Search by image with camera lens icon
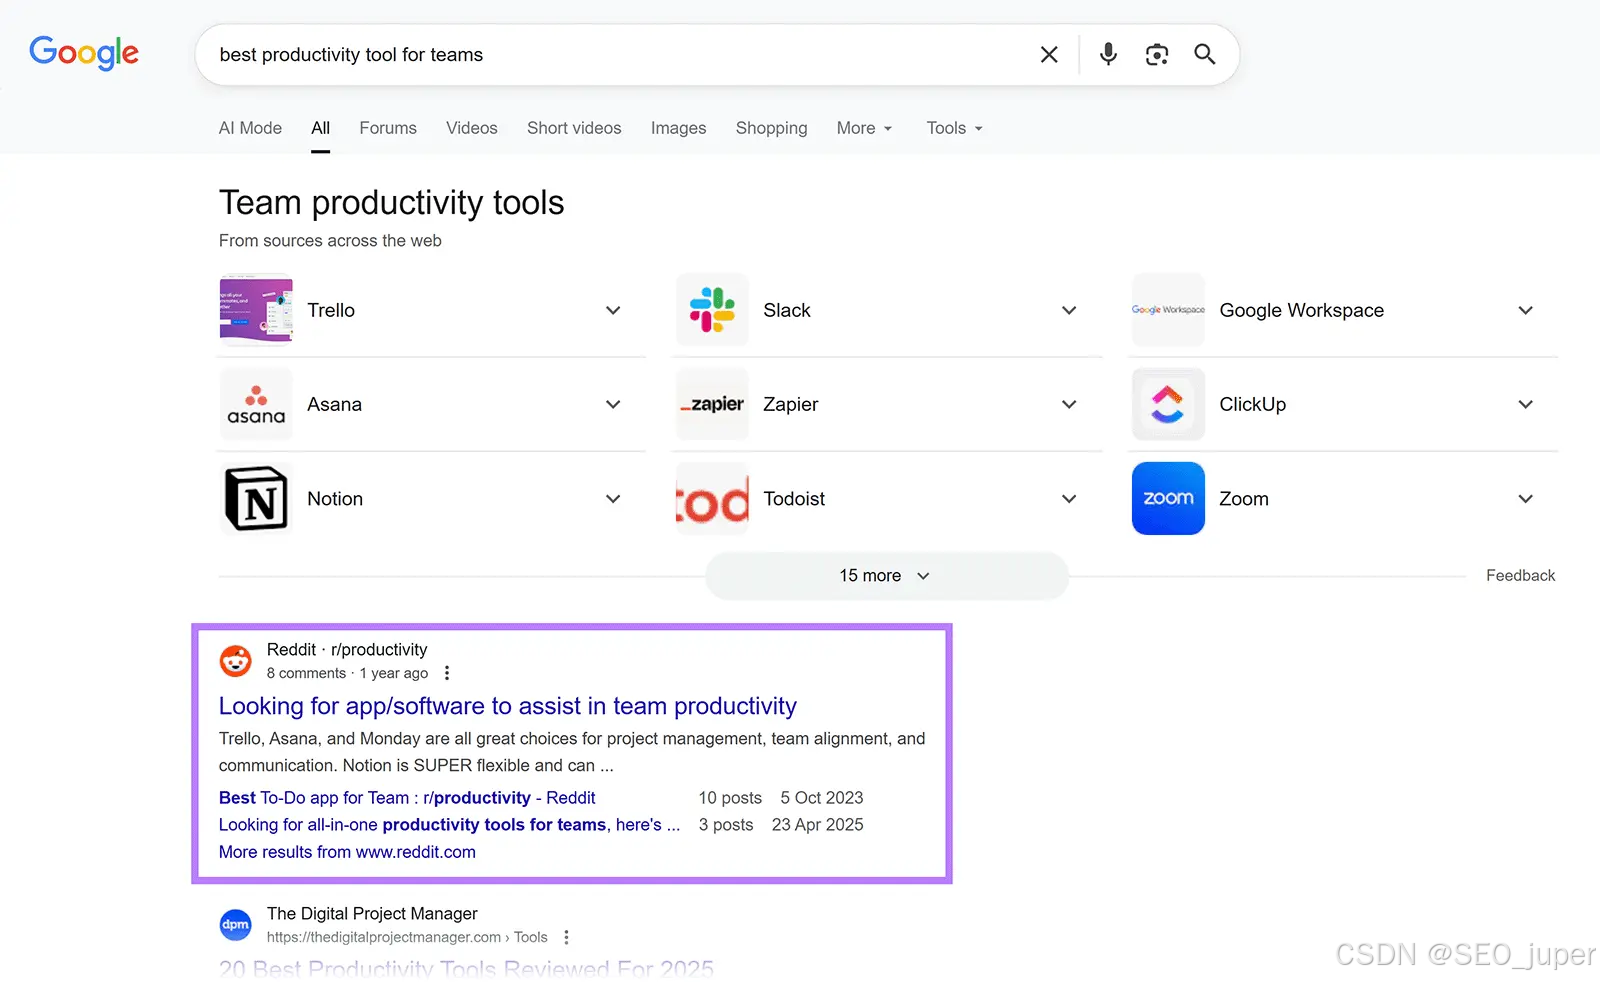This screenshot has width=1600, height=982. click(x=1157, y=55)
